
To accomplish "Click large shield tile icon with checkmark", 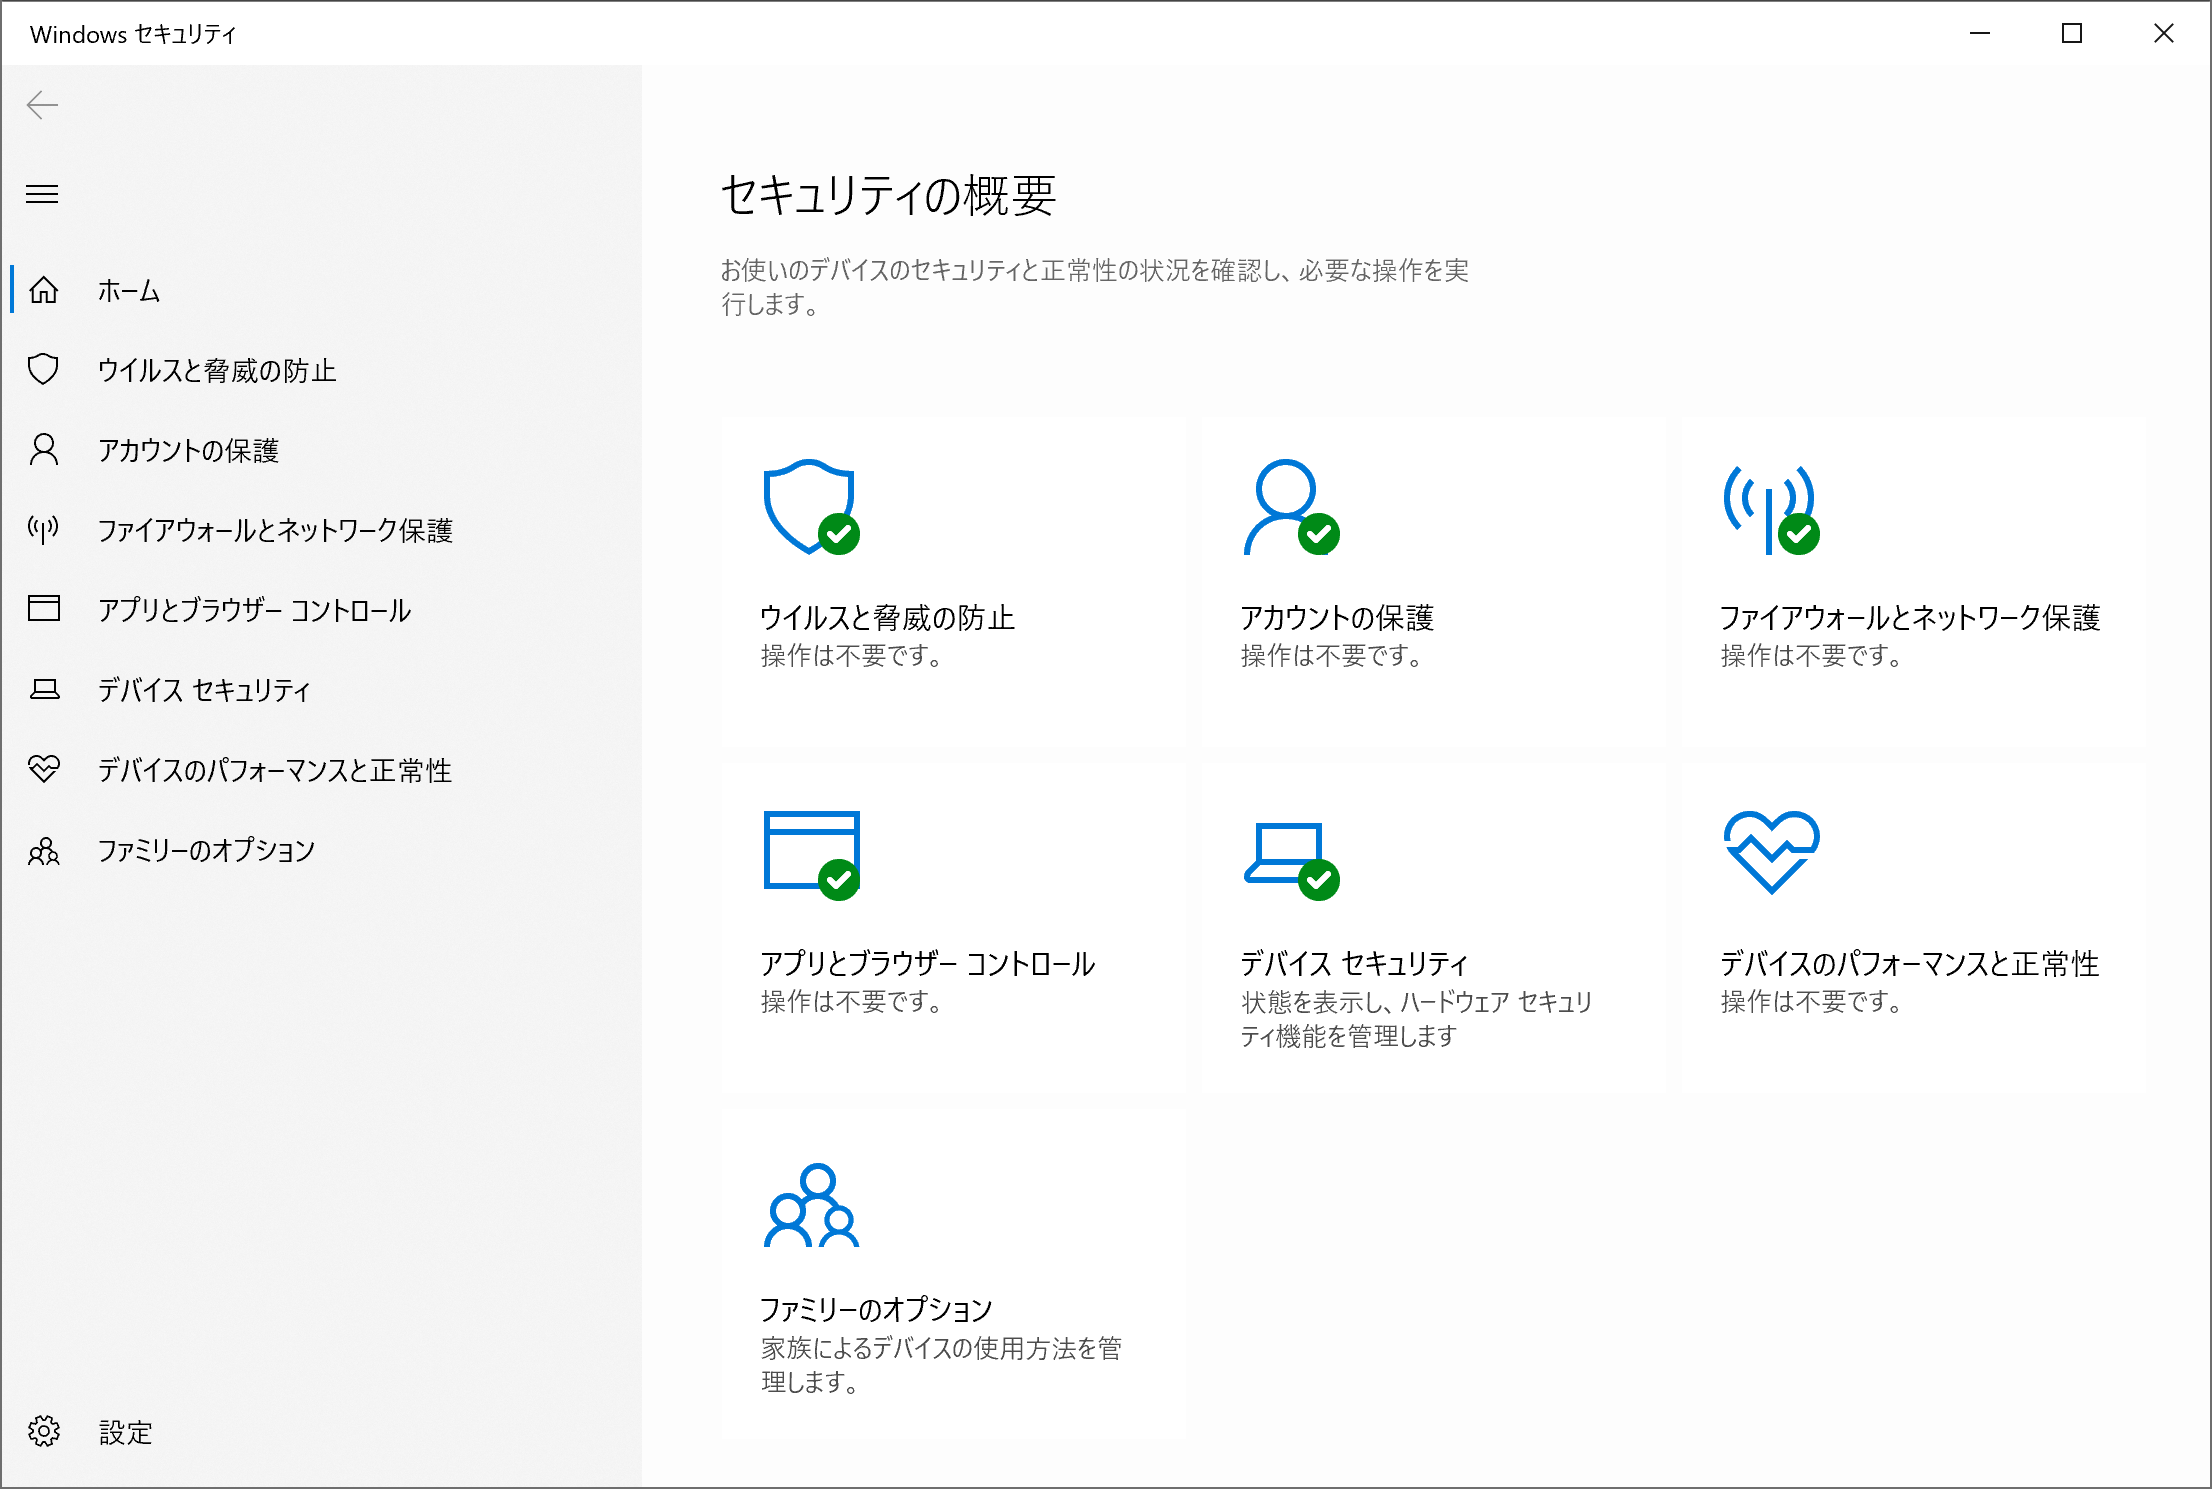I will coord(810,507).
